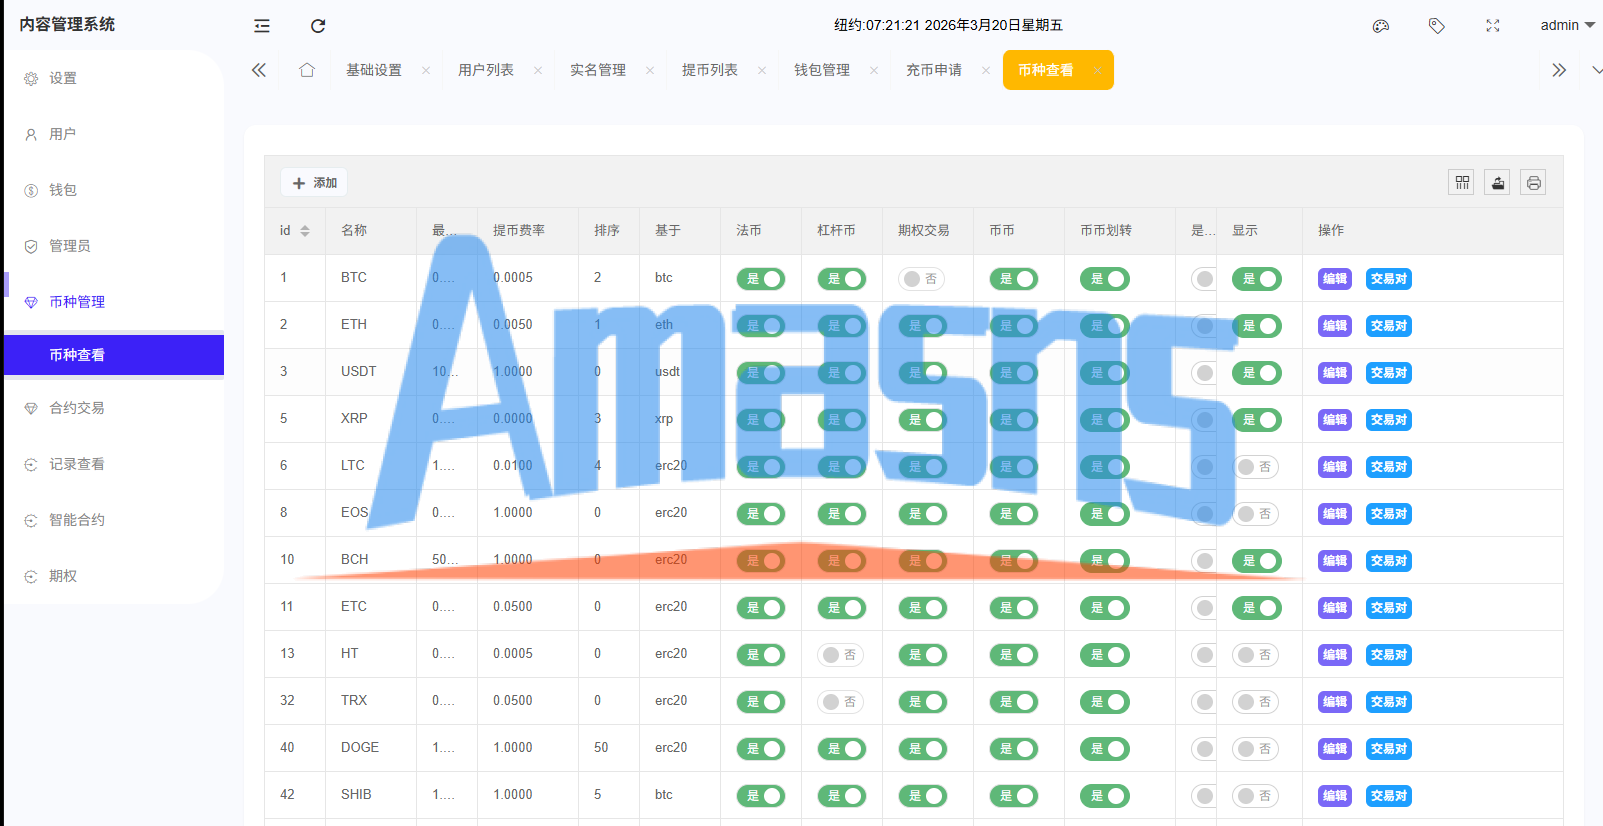Image resolution: width=1603 pixels, height=826 pixels.
Task: Disable the 币币 switch for DOGE
Action: point(1013,749)
